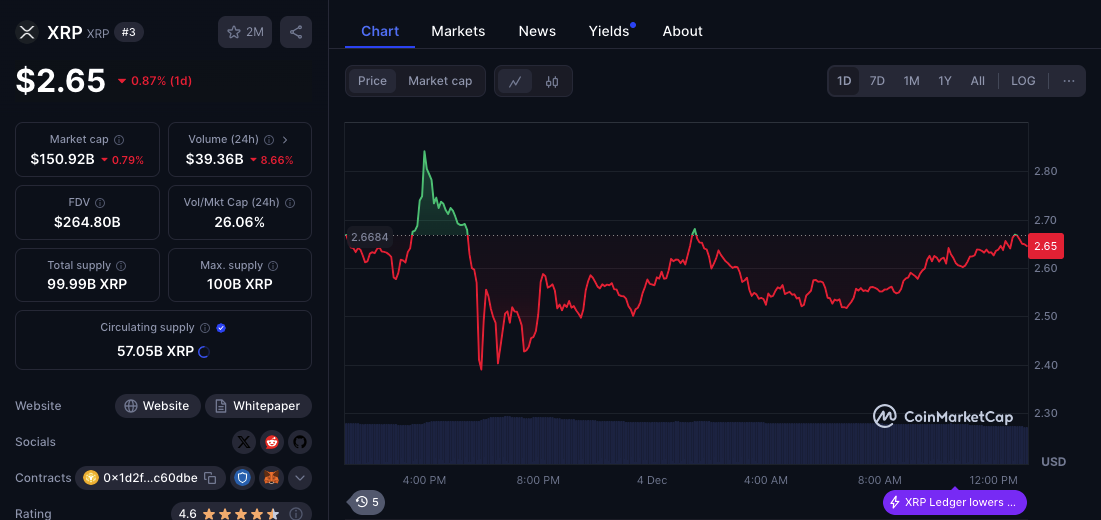
Task: Open XRP's X (Twitter) social link
Action: click(244, 442)
